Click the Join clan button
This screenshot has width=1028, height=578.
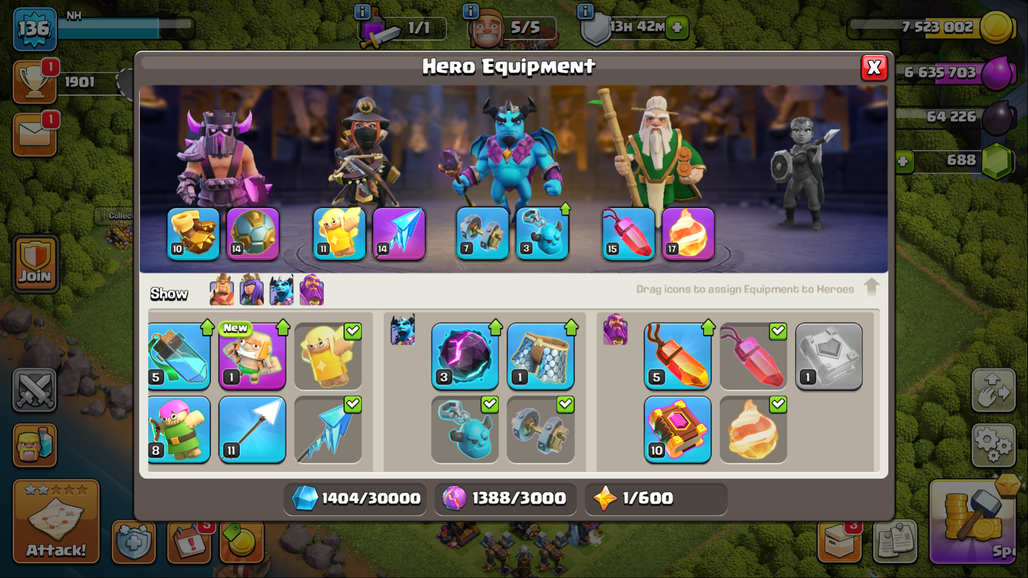[35, 263]
